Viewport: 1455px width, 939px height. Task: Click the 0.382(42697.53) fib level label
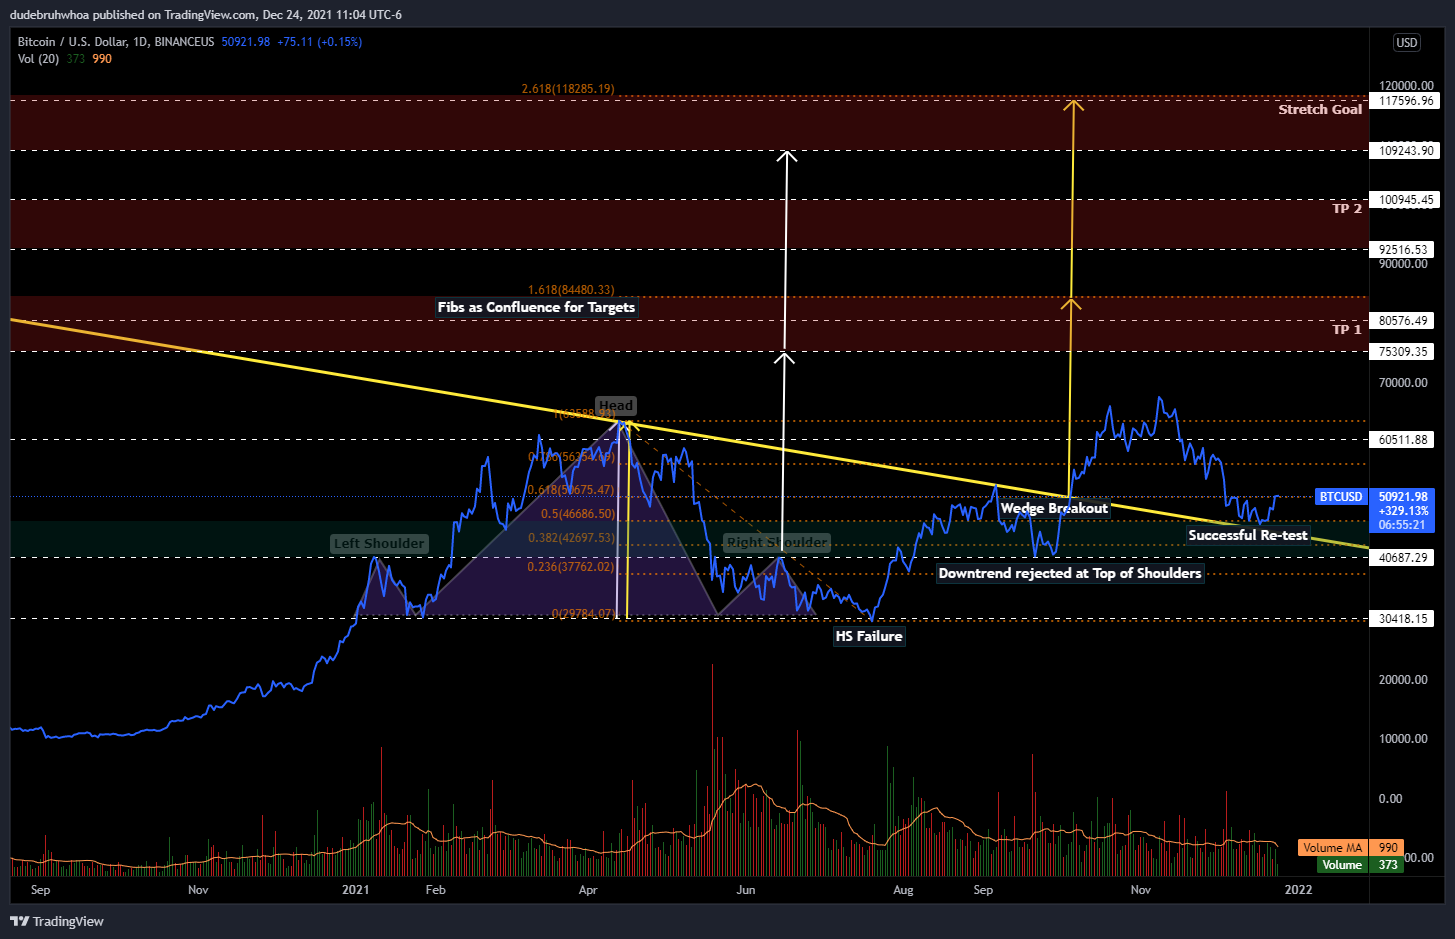coord(572,538)
